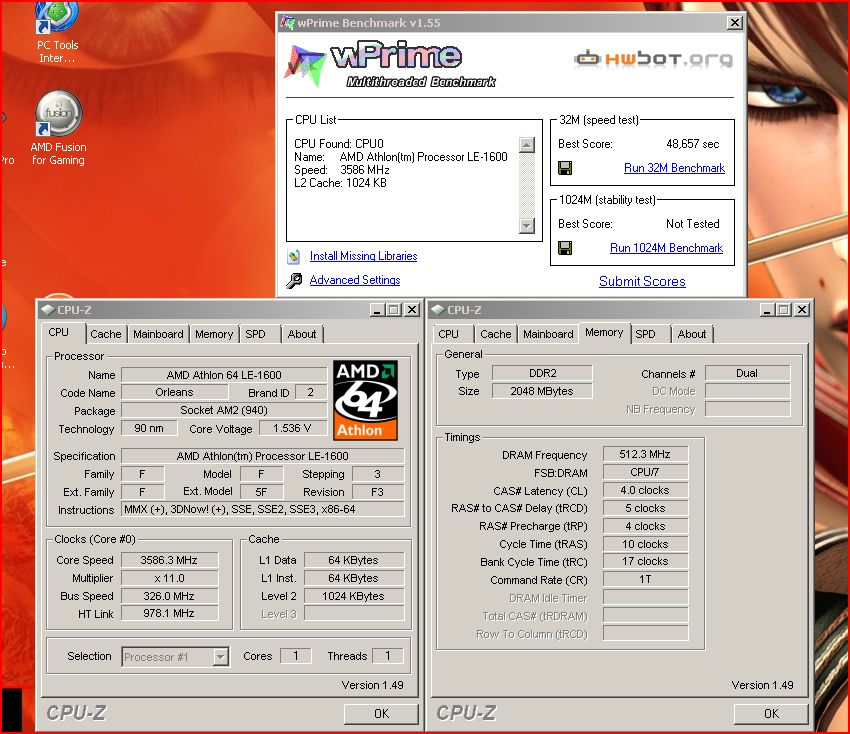850x734 pixels.
Task: Switch to Cache tab in right CPU-Z
Action: tap(495, 334)
